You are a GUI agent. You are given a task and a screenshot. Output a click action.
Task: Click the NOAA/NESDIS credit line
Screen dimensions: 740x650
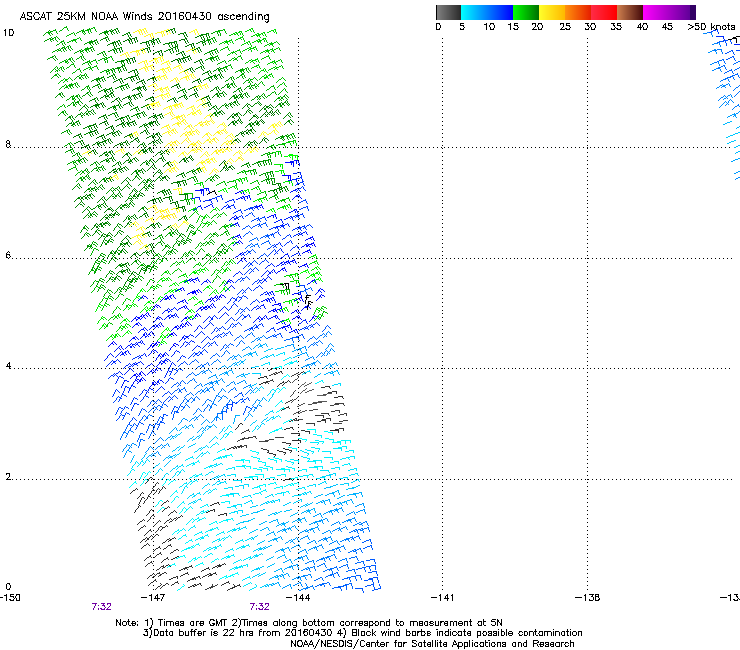click(x=432, y=644)
